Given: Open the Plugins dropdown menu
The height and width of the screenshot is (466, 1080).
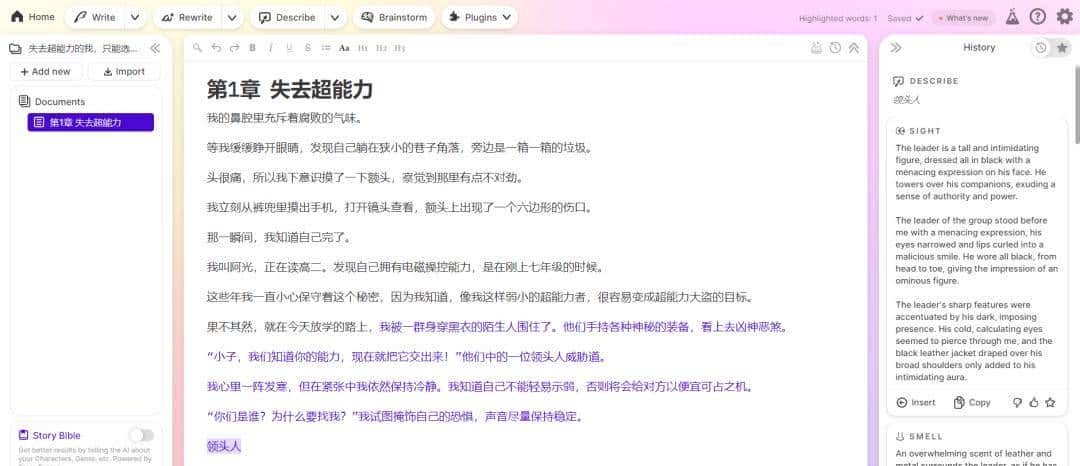Looking at the screenshot, I should click(479, 18).
